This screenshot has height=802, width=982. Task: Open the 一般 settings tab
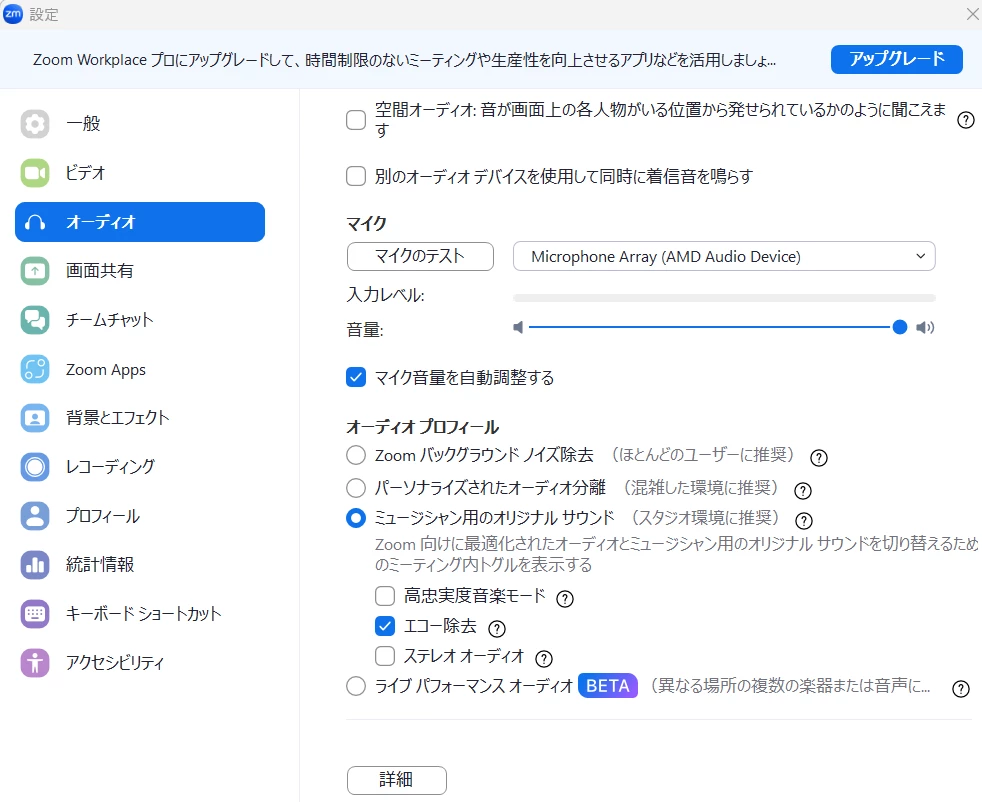140,124
